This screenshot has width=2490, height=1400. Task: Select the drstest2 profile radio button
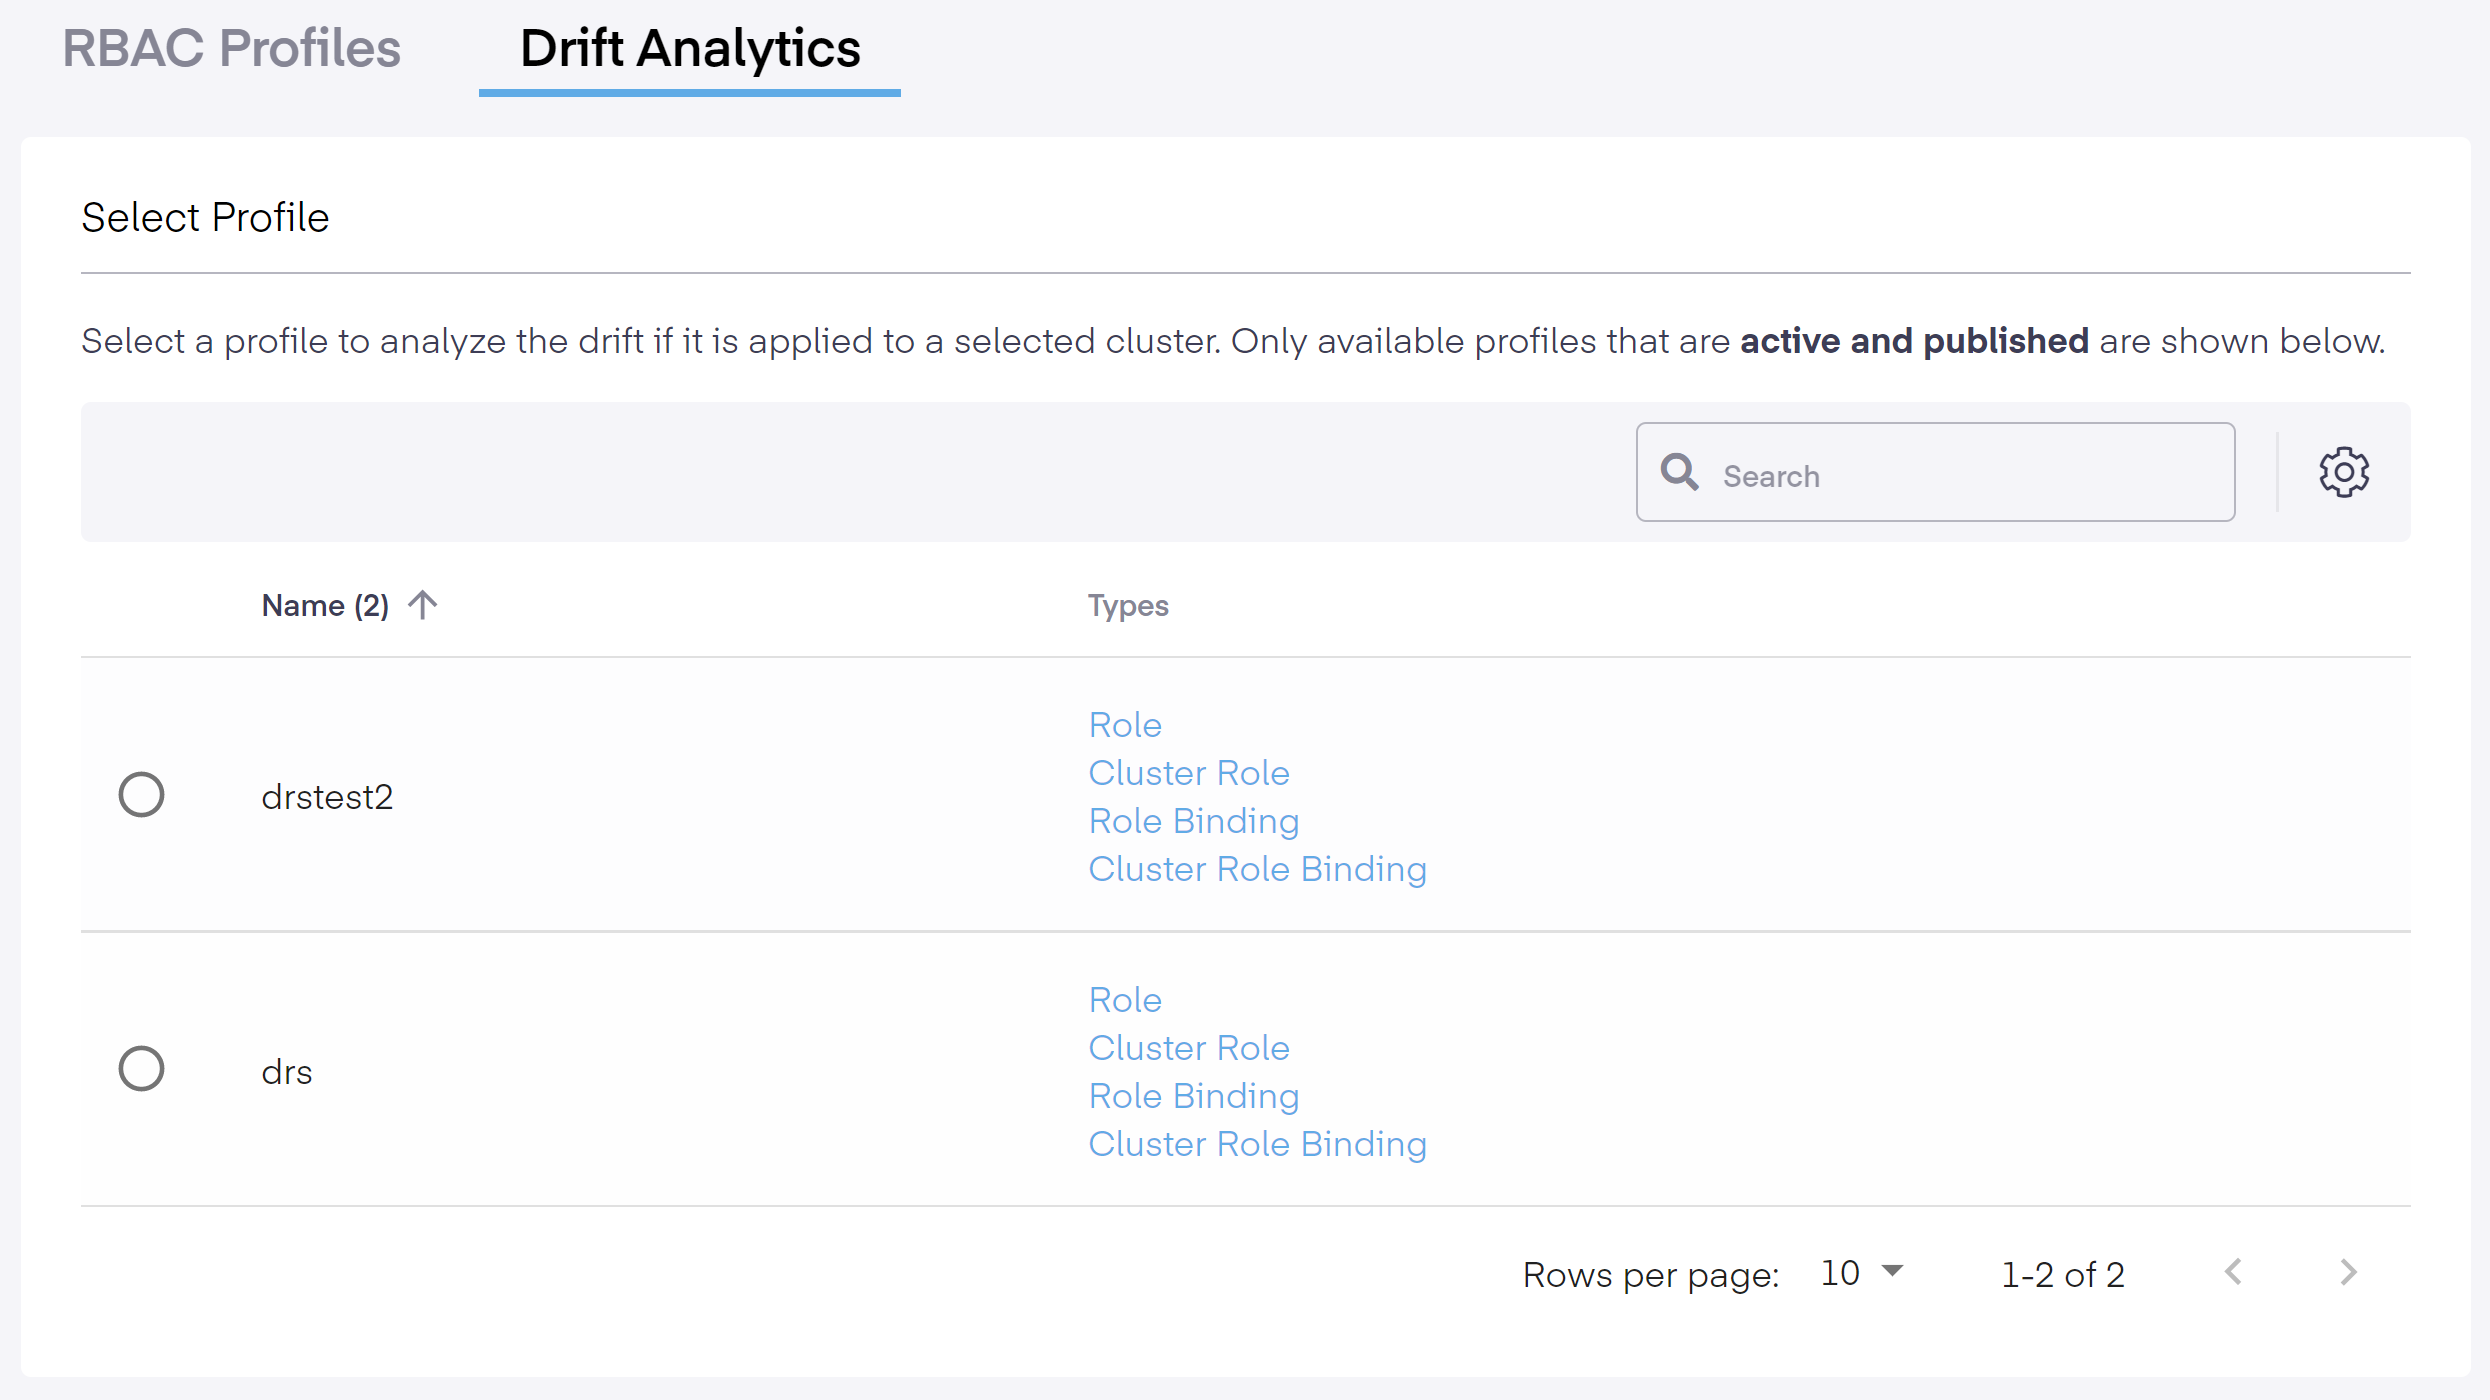(x=141, y=795)
